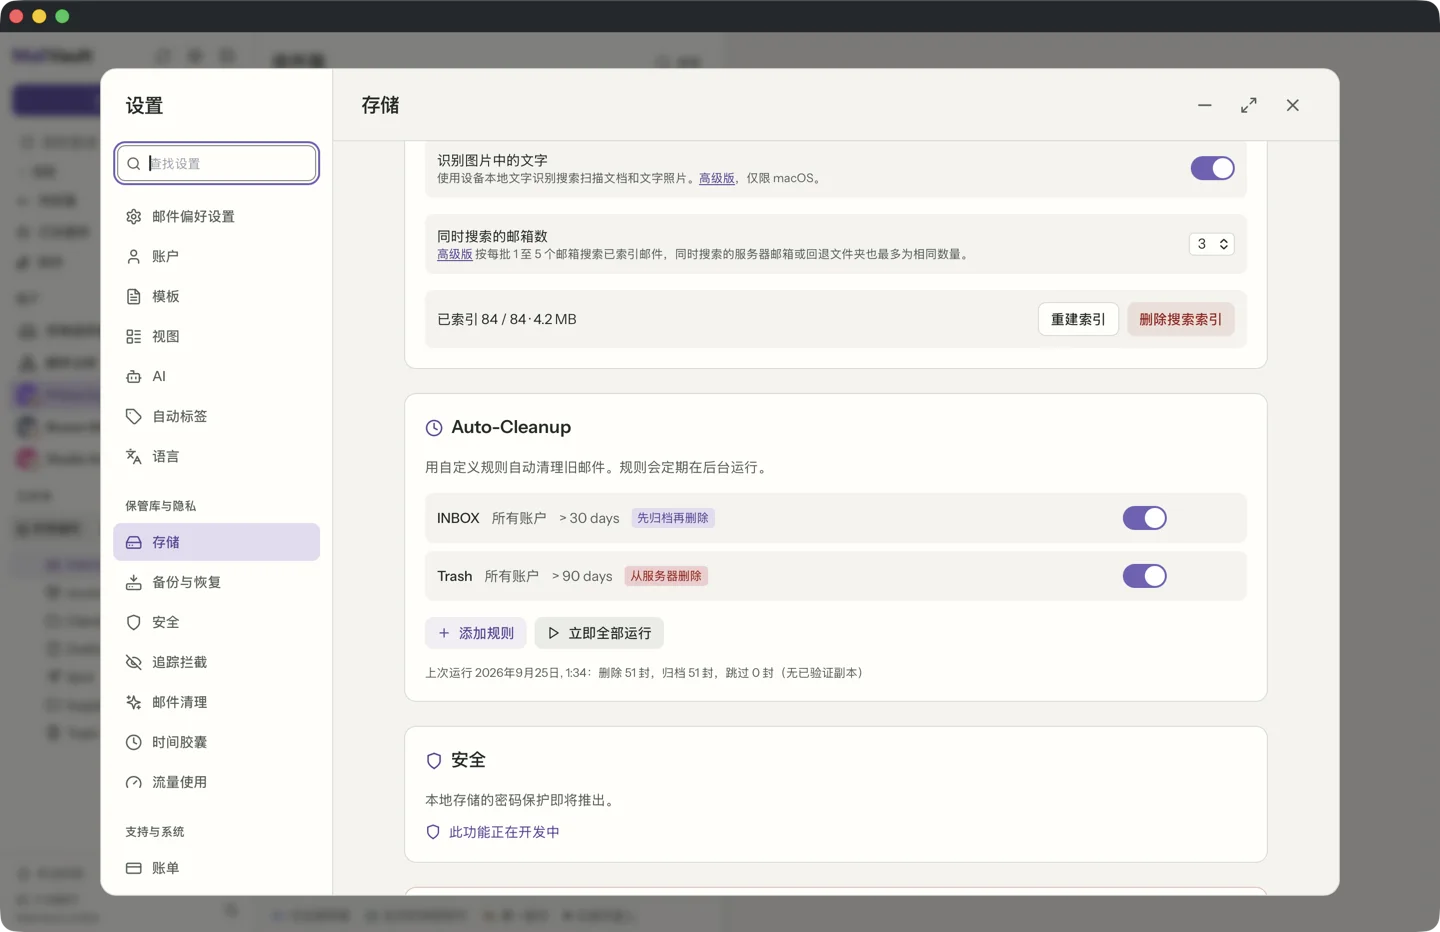The width and height of the screenshot is (1440, 932).
Task: Click the 已索引 84 / 84 · 4.2 MB text
Action: pos(507,320)
